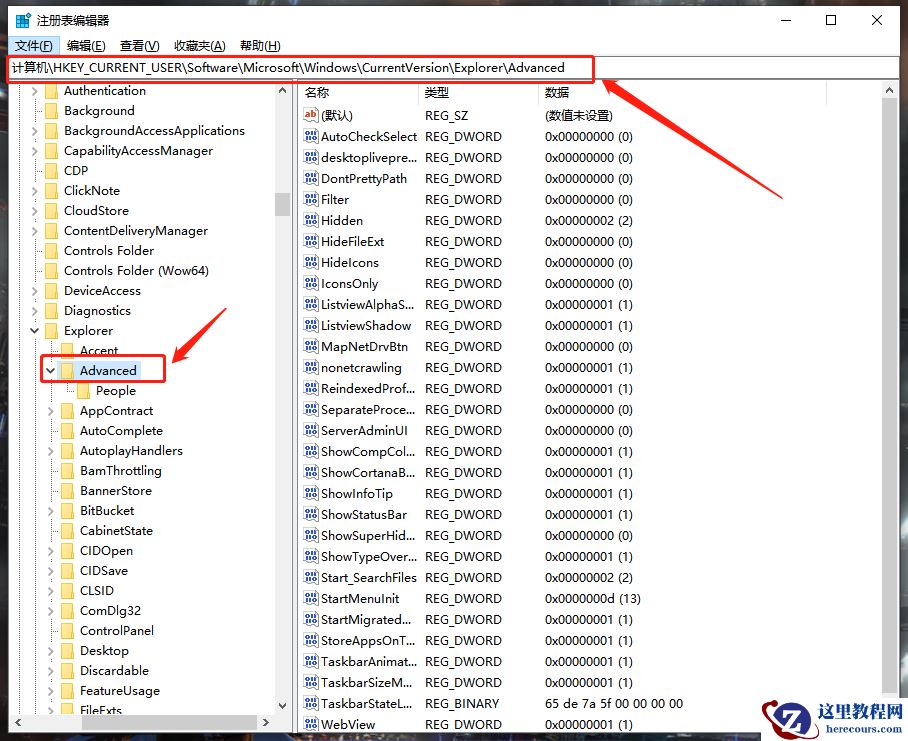
Task: Click the REG_SZ icon beside (默认)
Action: (311, 115)
